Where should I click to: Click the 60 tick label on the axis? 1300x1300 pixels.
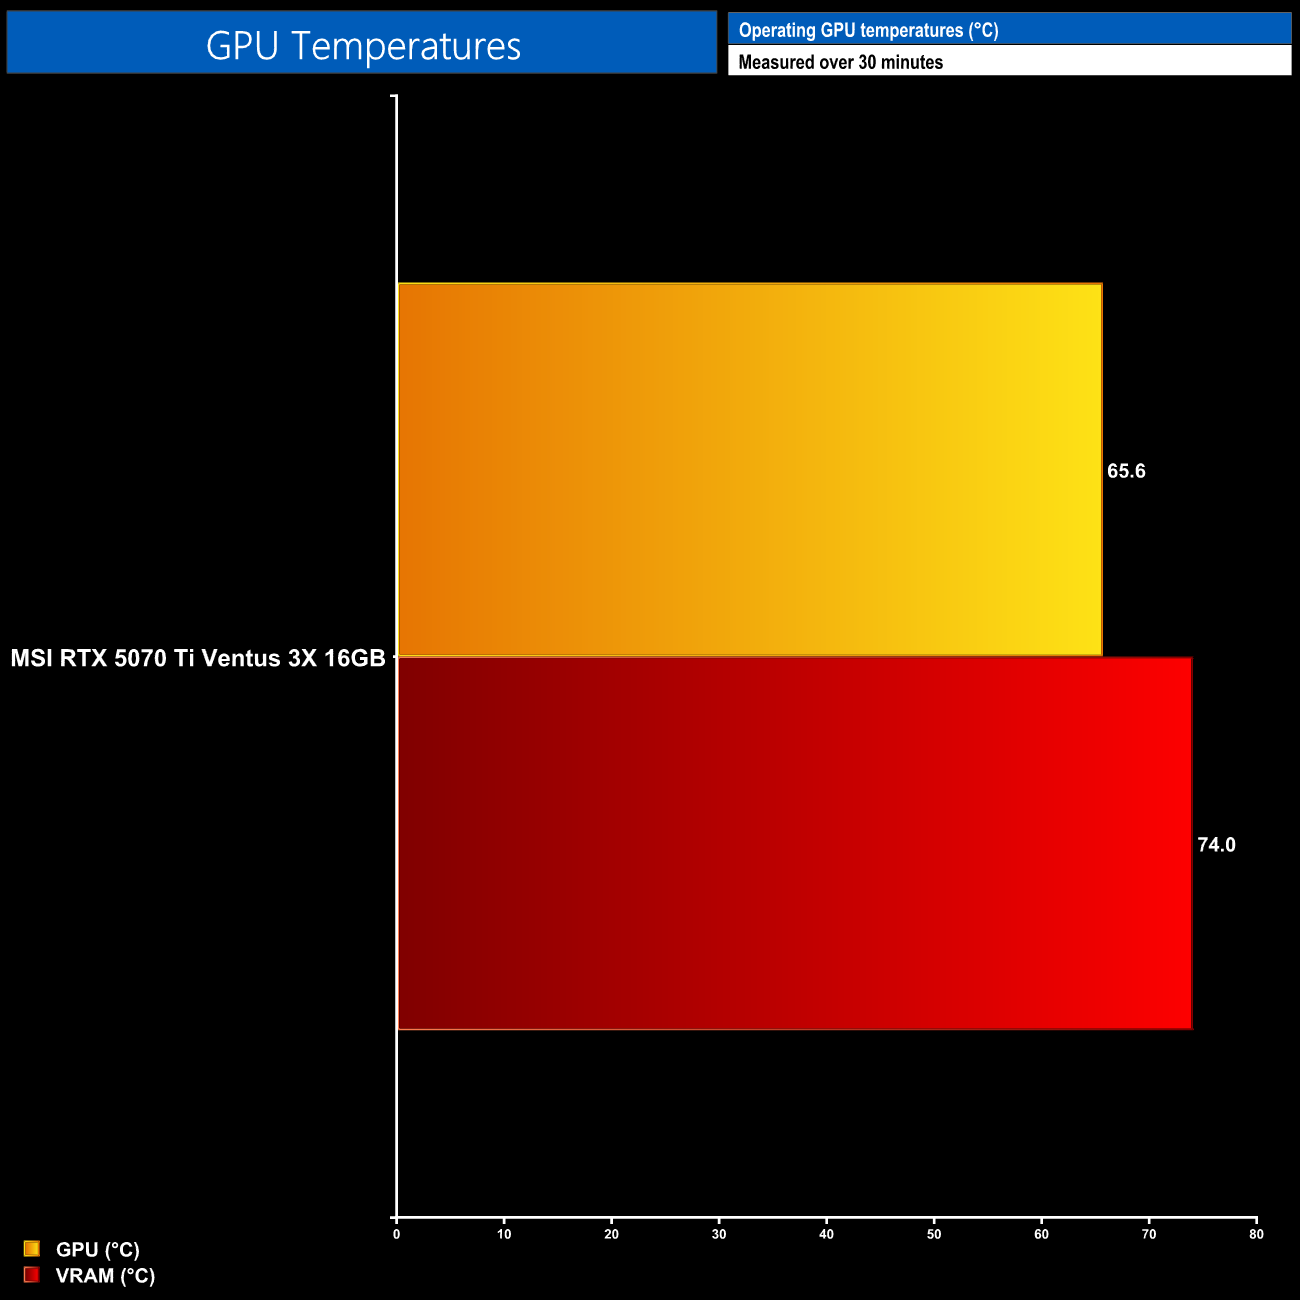pos(1042,1234)
